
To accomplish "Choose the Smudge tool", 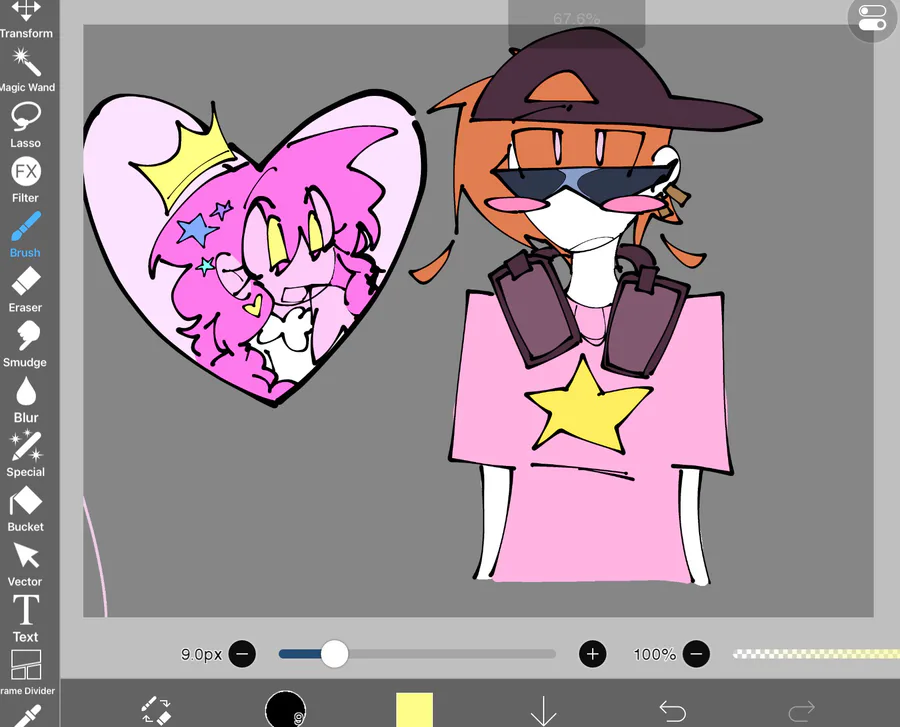I will pos(26,344).
